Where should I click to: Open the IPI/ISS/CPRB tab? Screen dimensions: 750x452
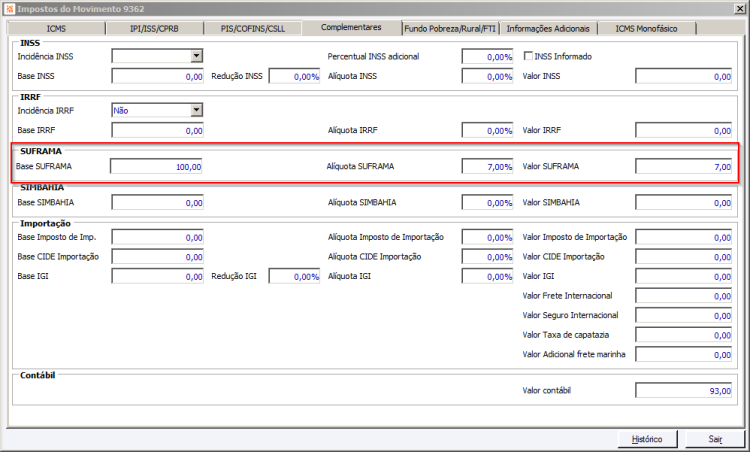(154, 29)
